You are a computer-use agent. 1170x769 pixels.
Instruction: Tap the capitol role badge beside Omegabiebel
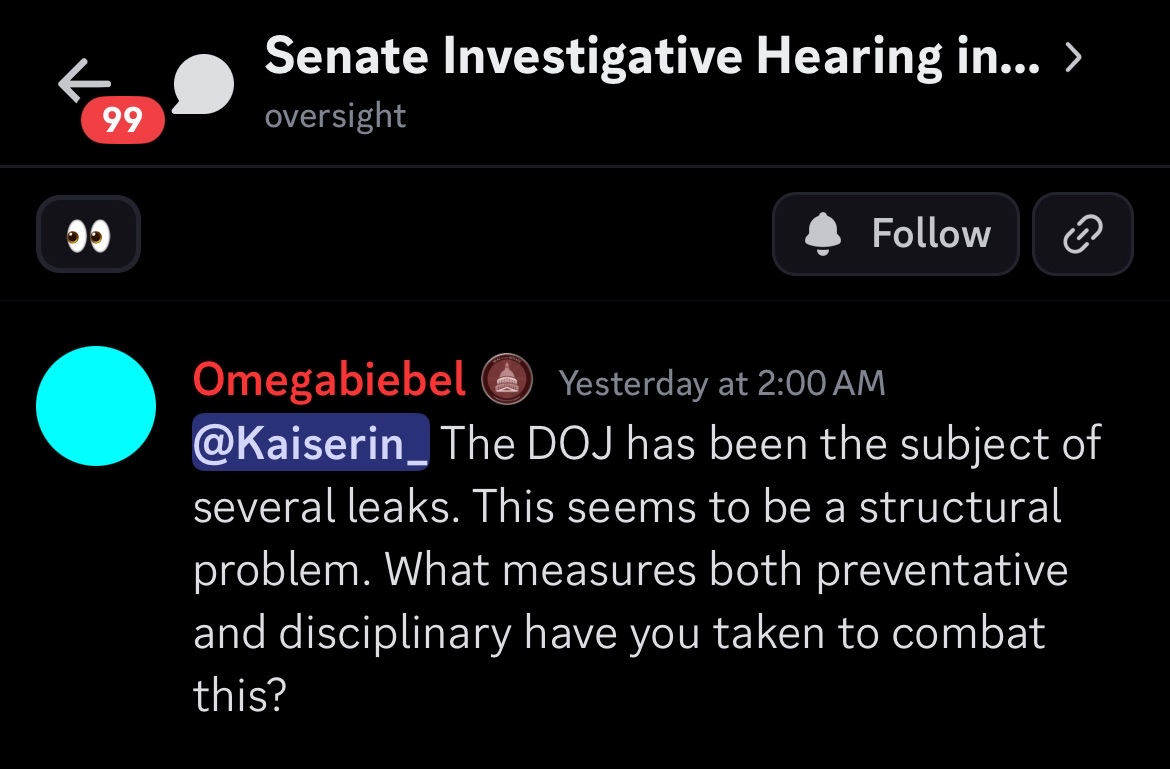click(507, 381)
